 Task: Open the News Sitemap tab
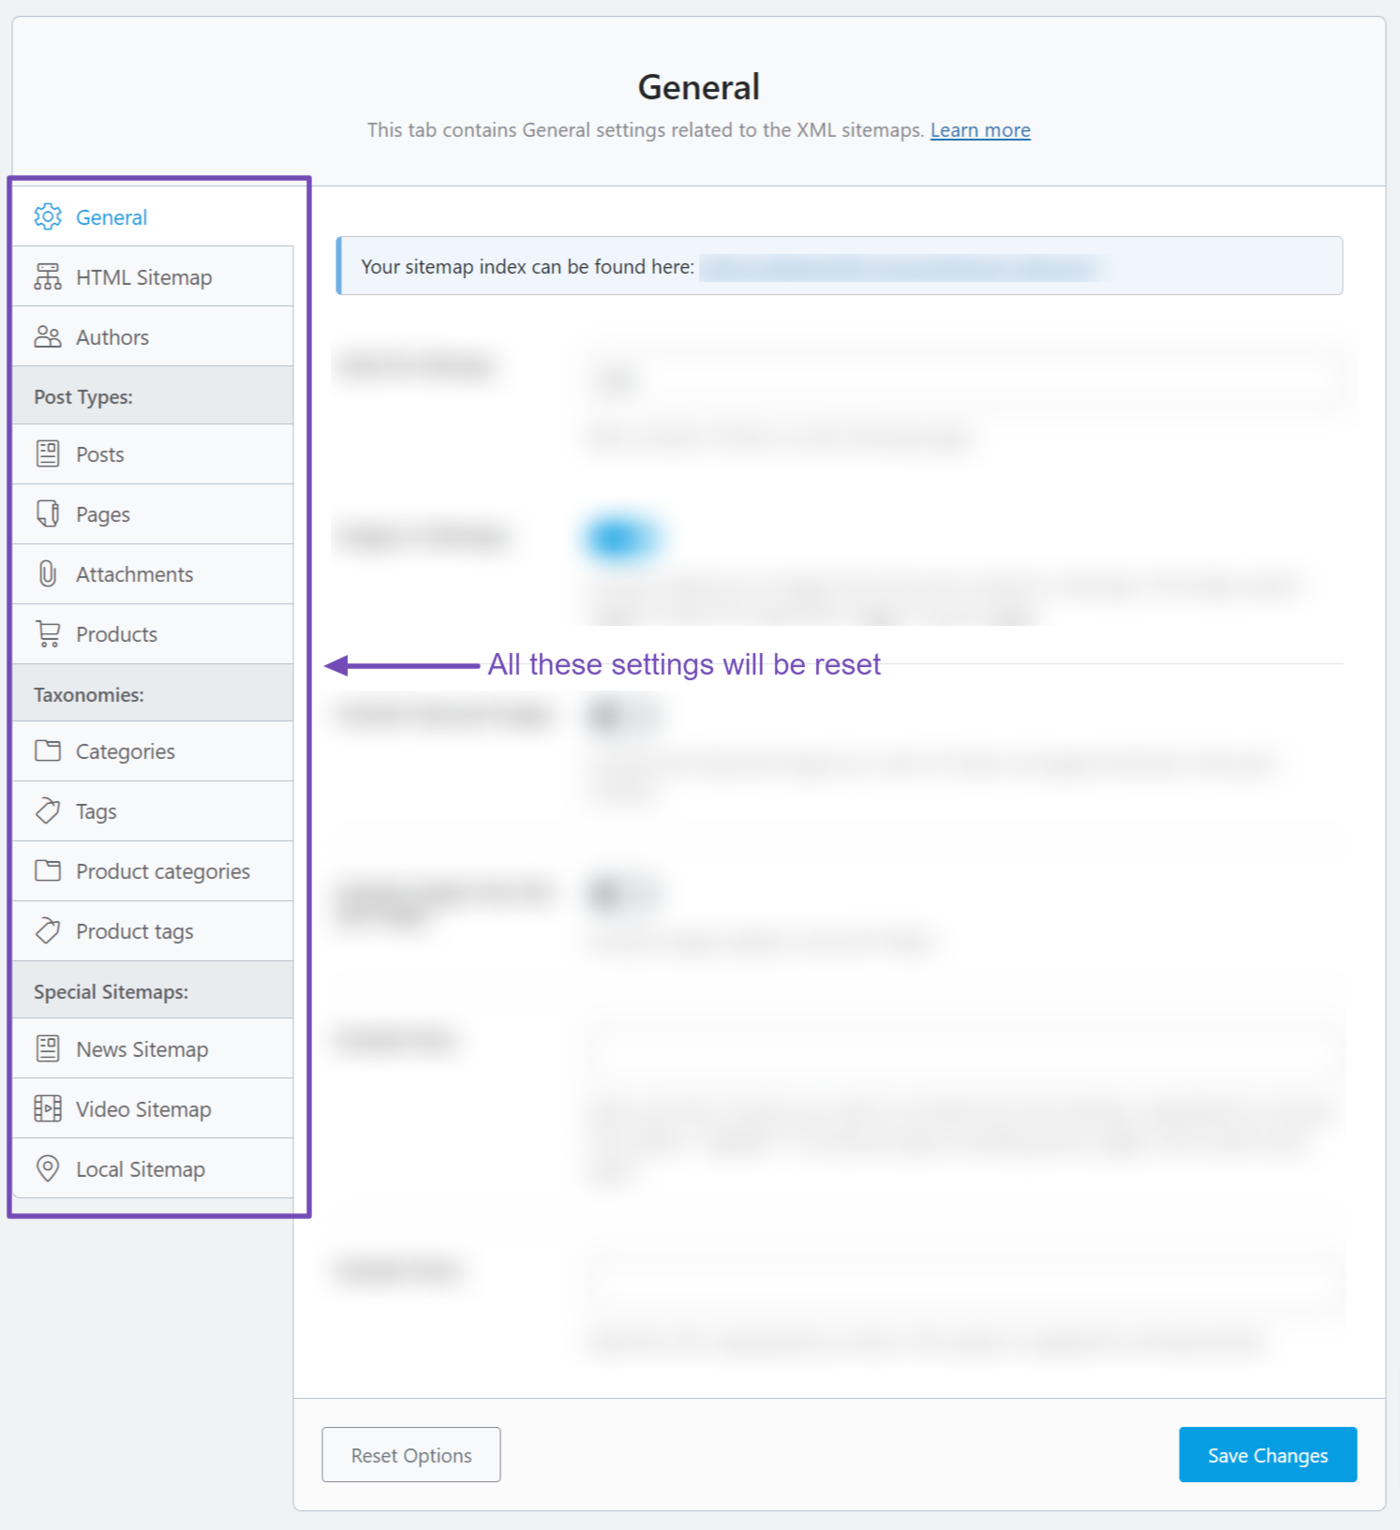[x=153, y=1049]
